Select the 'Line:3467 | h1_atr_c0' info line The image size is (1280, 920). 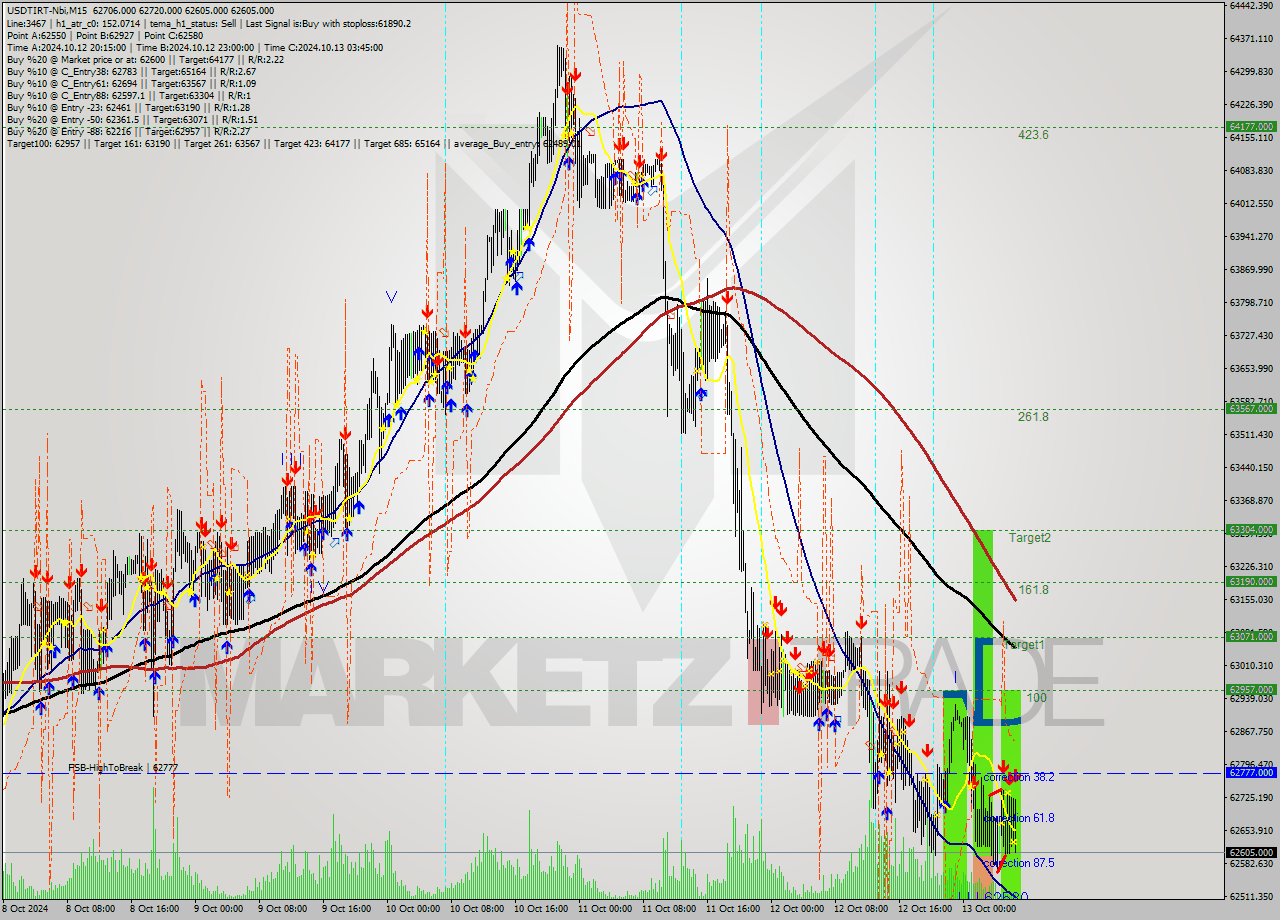tap(208, 23)
